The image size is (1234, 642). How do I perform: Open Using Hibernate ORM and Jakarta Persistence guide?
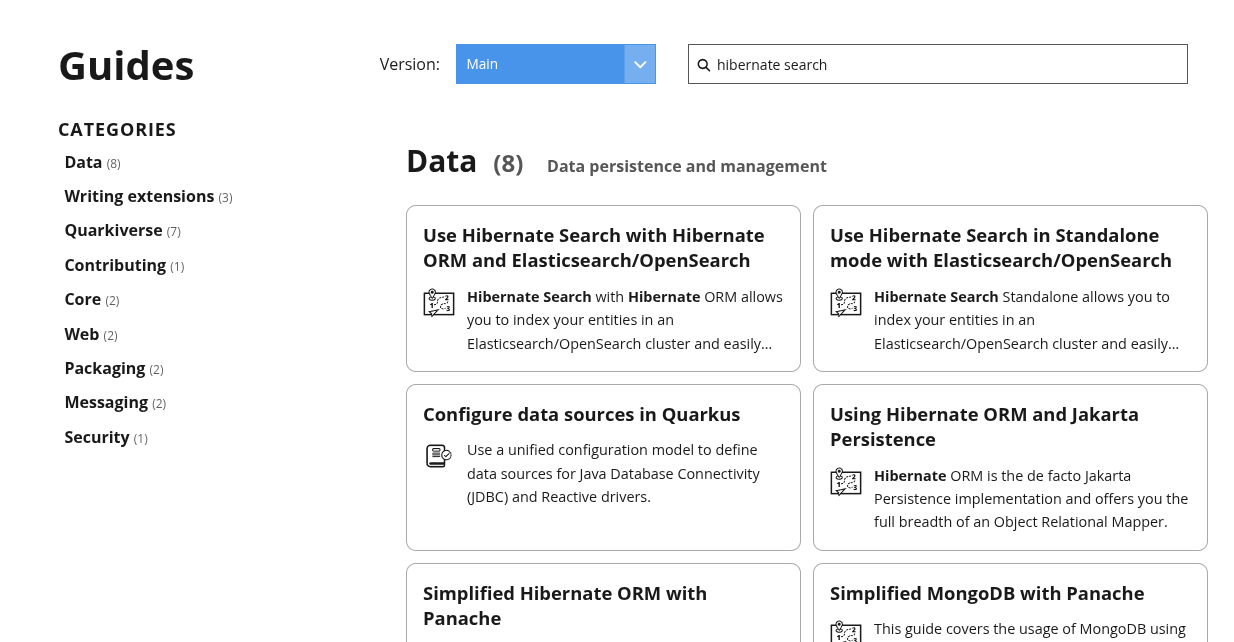tap(984, 427)
